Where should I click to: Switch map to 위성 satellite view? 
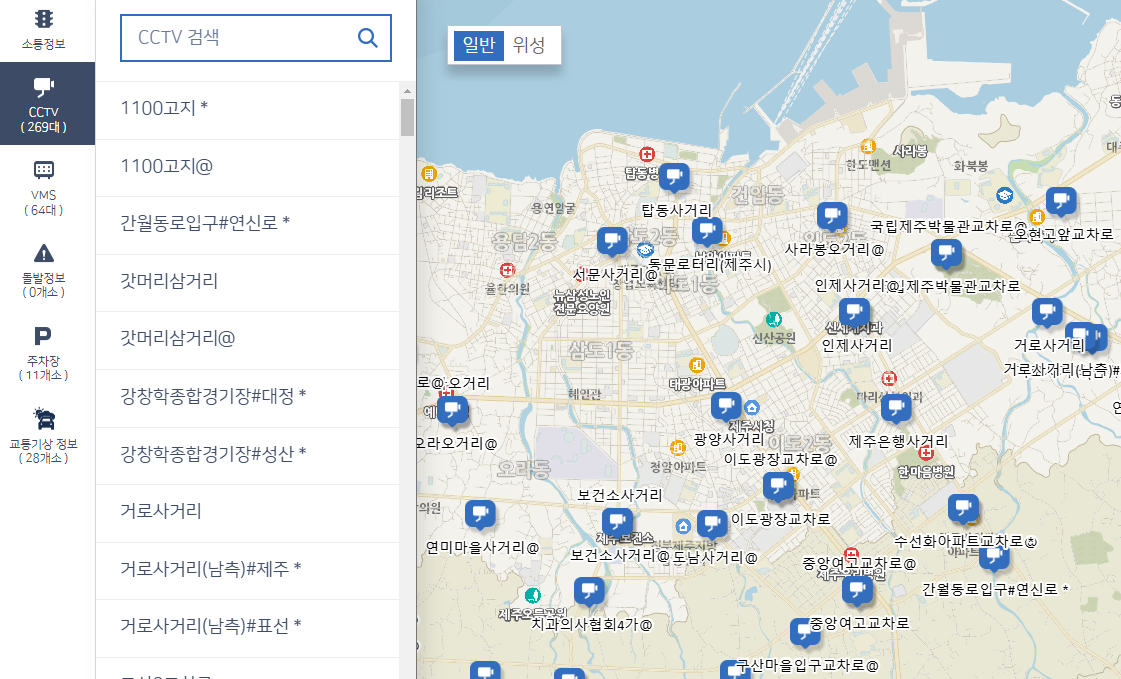coord(529,45)
